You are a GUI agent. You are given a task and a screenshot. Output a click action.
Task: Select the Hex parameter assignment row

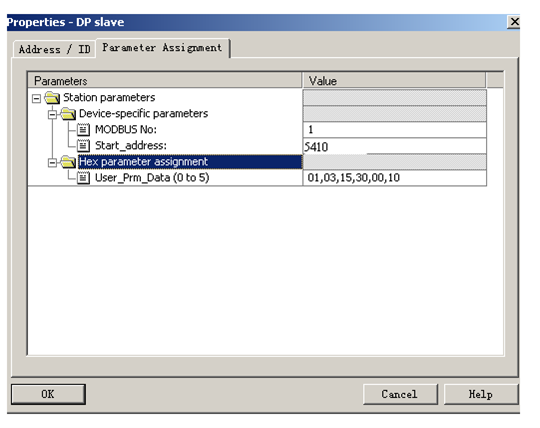tap(190, 162)
